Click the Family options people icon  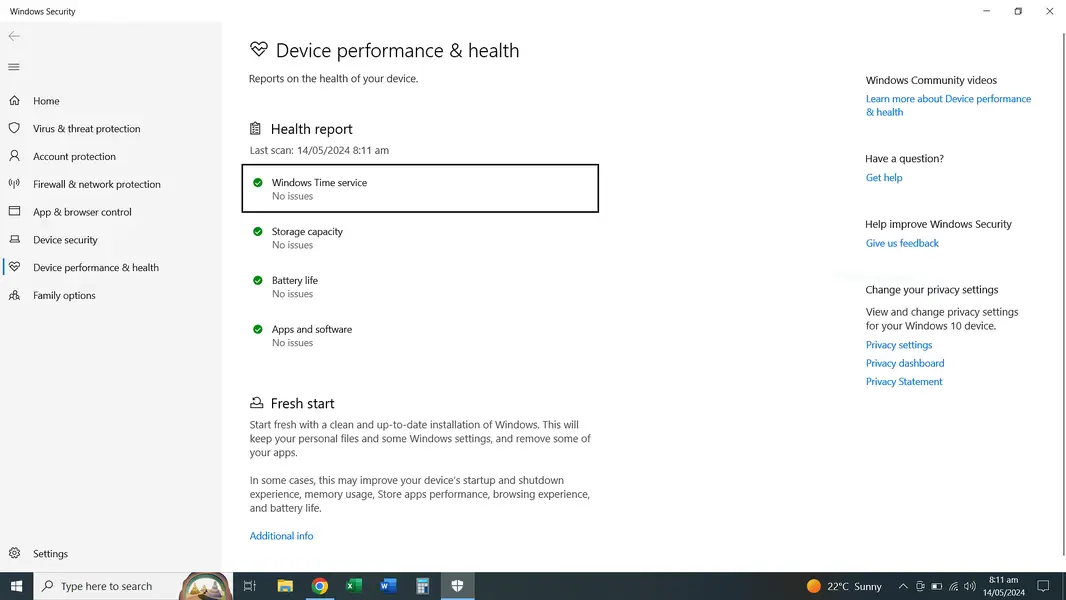(x=14, y=296)
